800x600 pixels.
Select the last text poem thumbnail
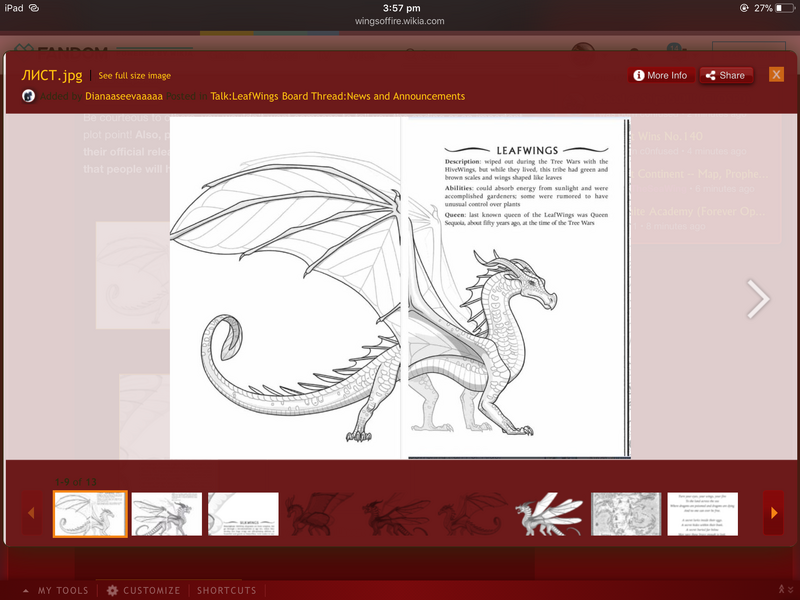click(x=702, y=513)
